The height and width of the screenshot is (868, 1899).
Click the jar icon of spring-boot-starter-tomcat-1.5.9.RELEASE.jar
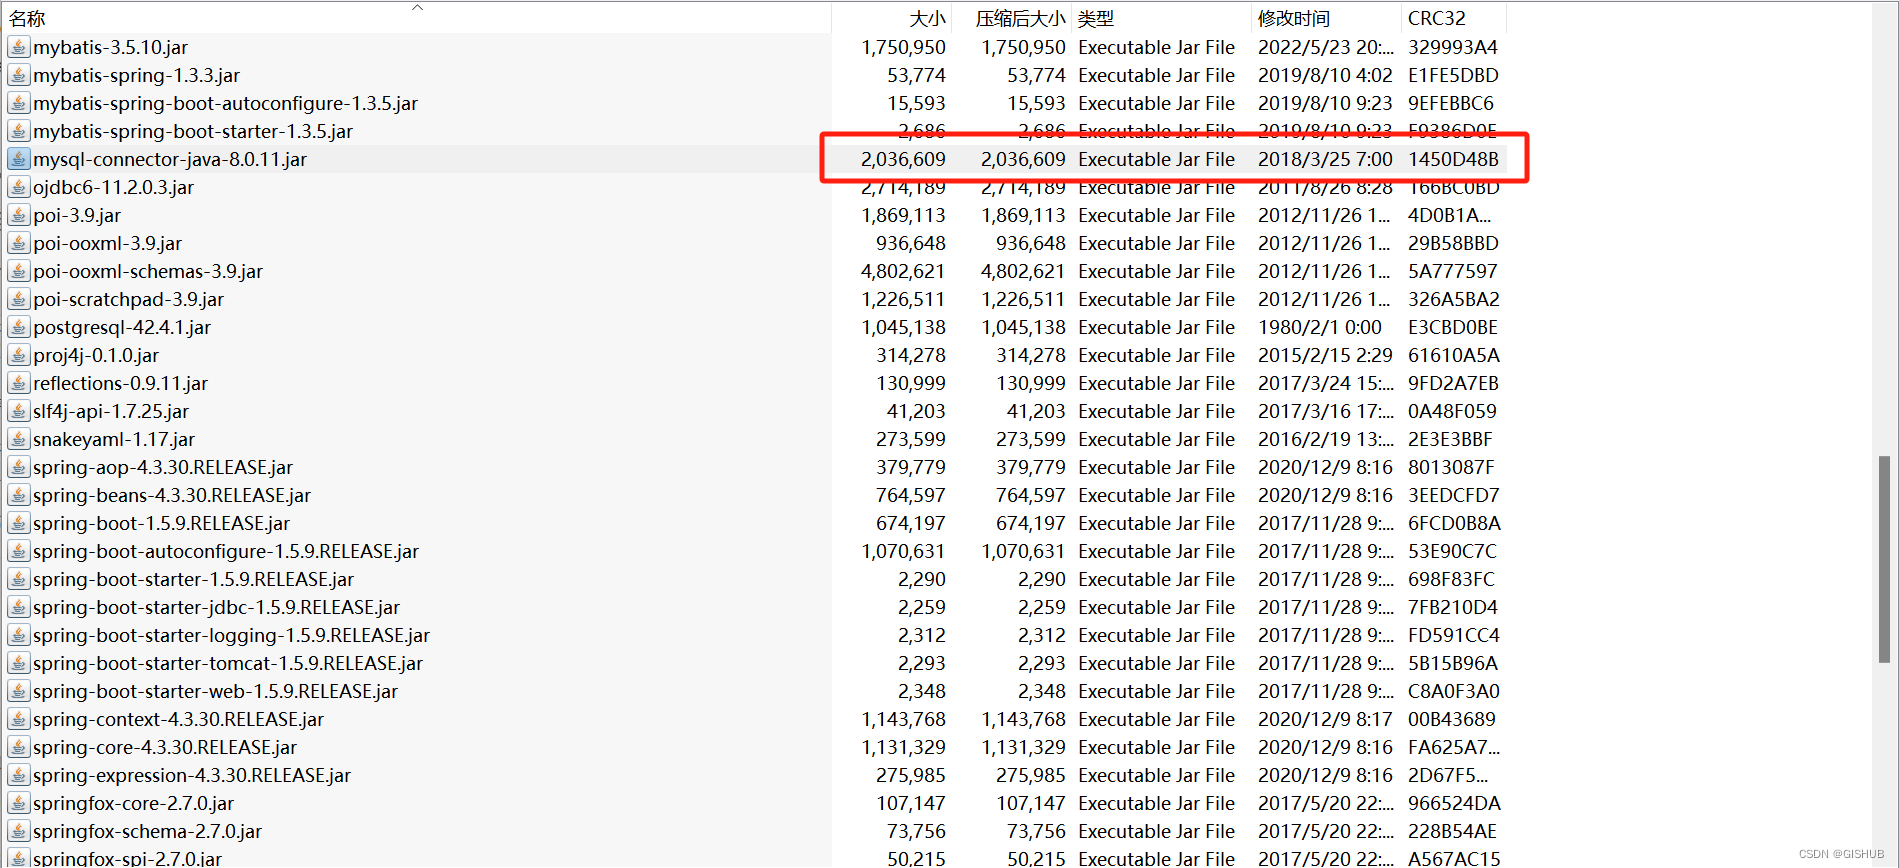tap(18, 663)
